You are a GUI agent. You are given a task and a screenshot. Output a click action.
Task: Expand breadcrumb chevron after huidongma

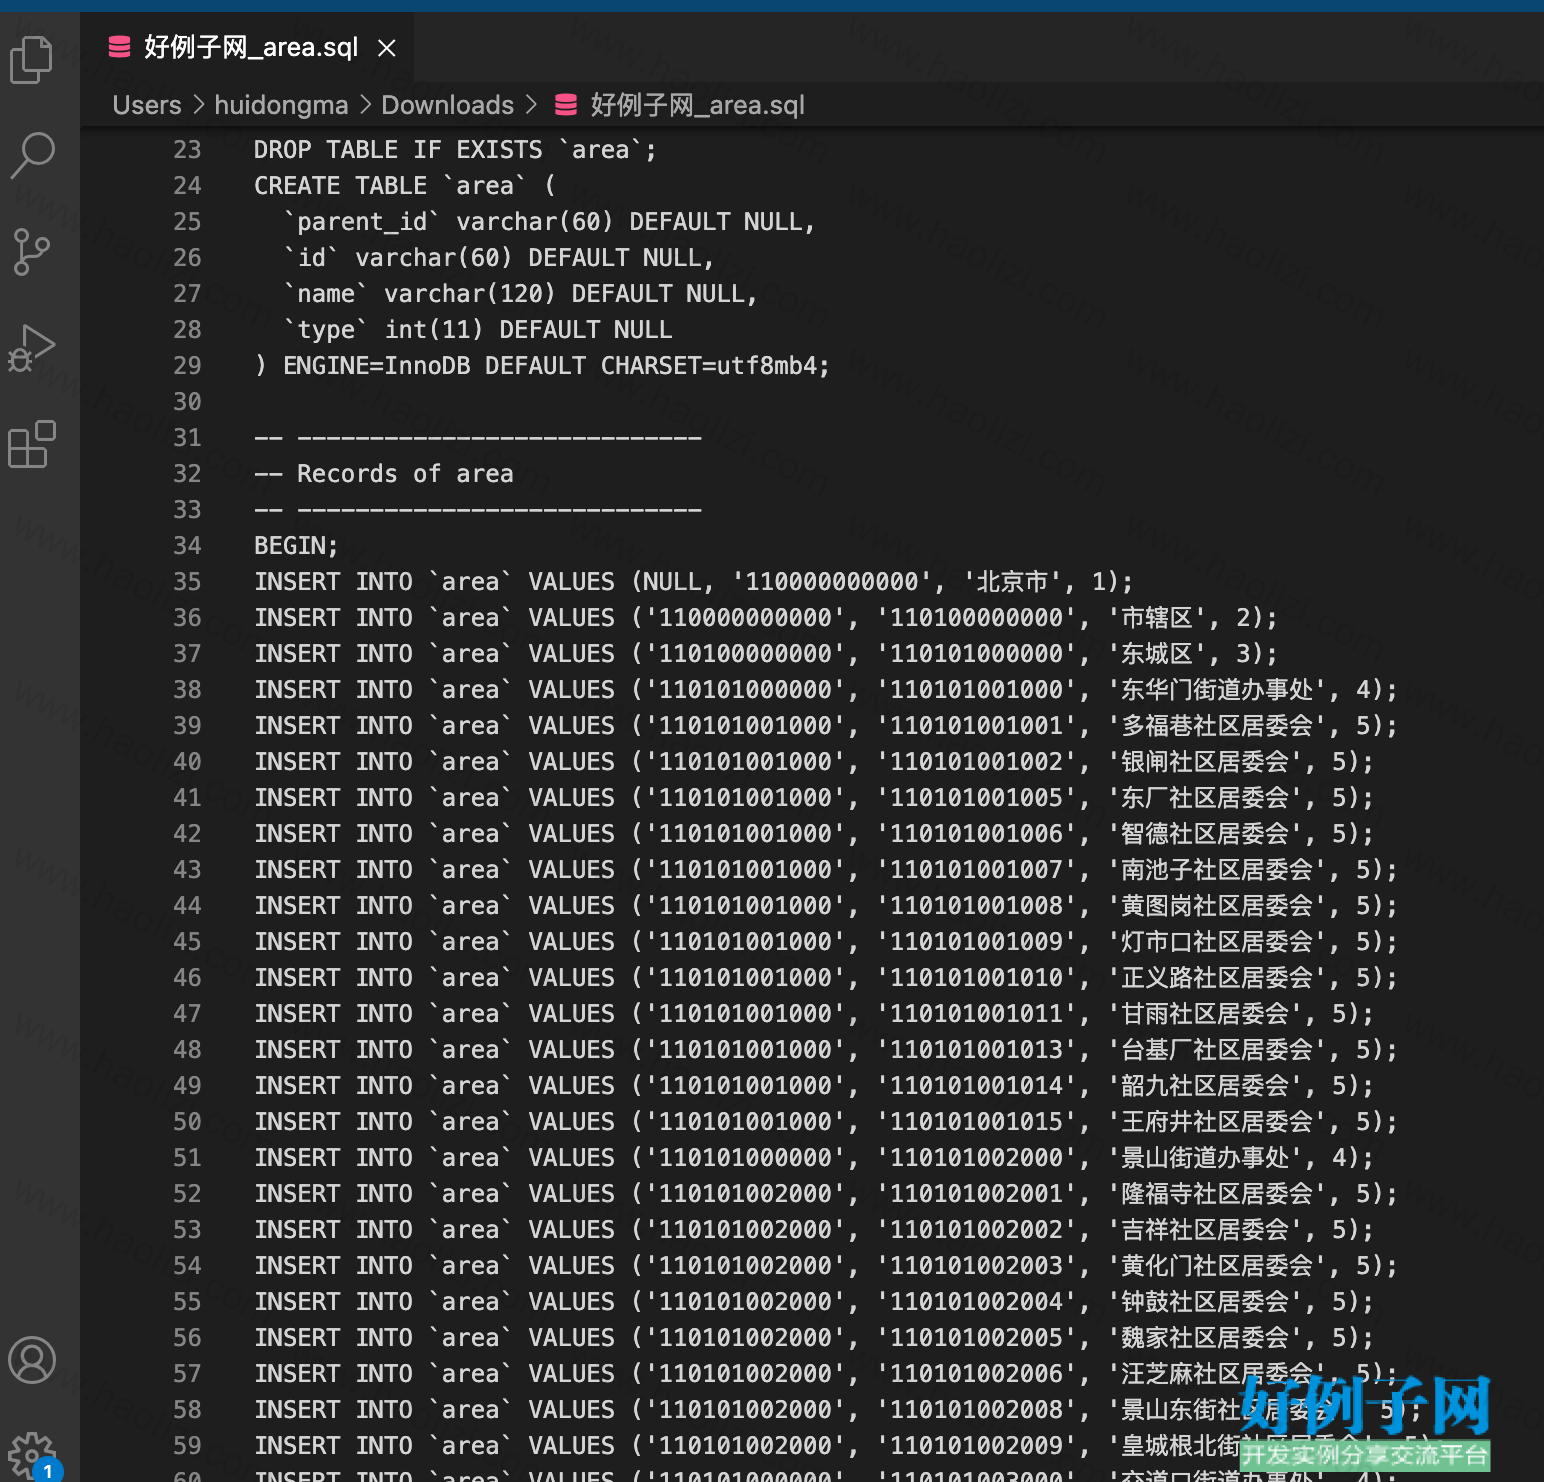coord(365,105)
